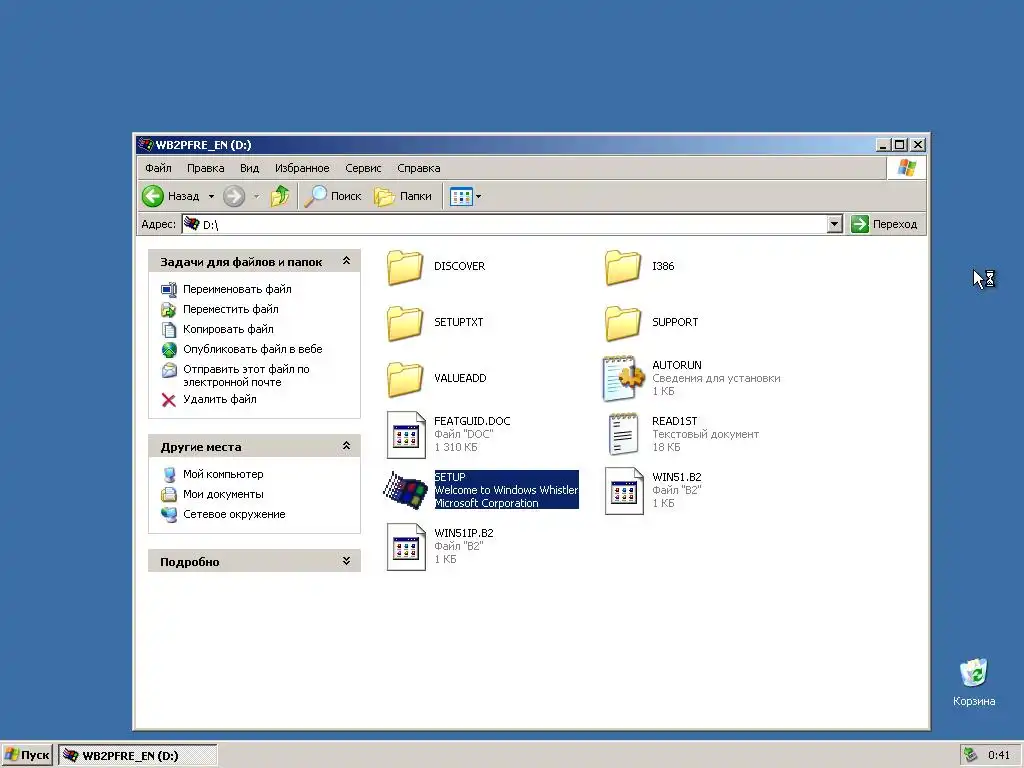Minimize the WB2PFRE_EN window

click(x=883, y=144)
